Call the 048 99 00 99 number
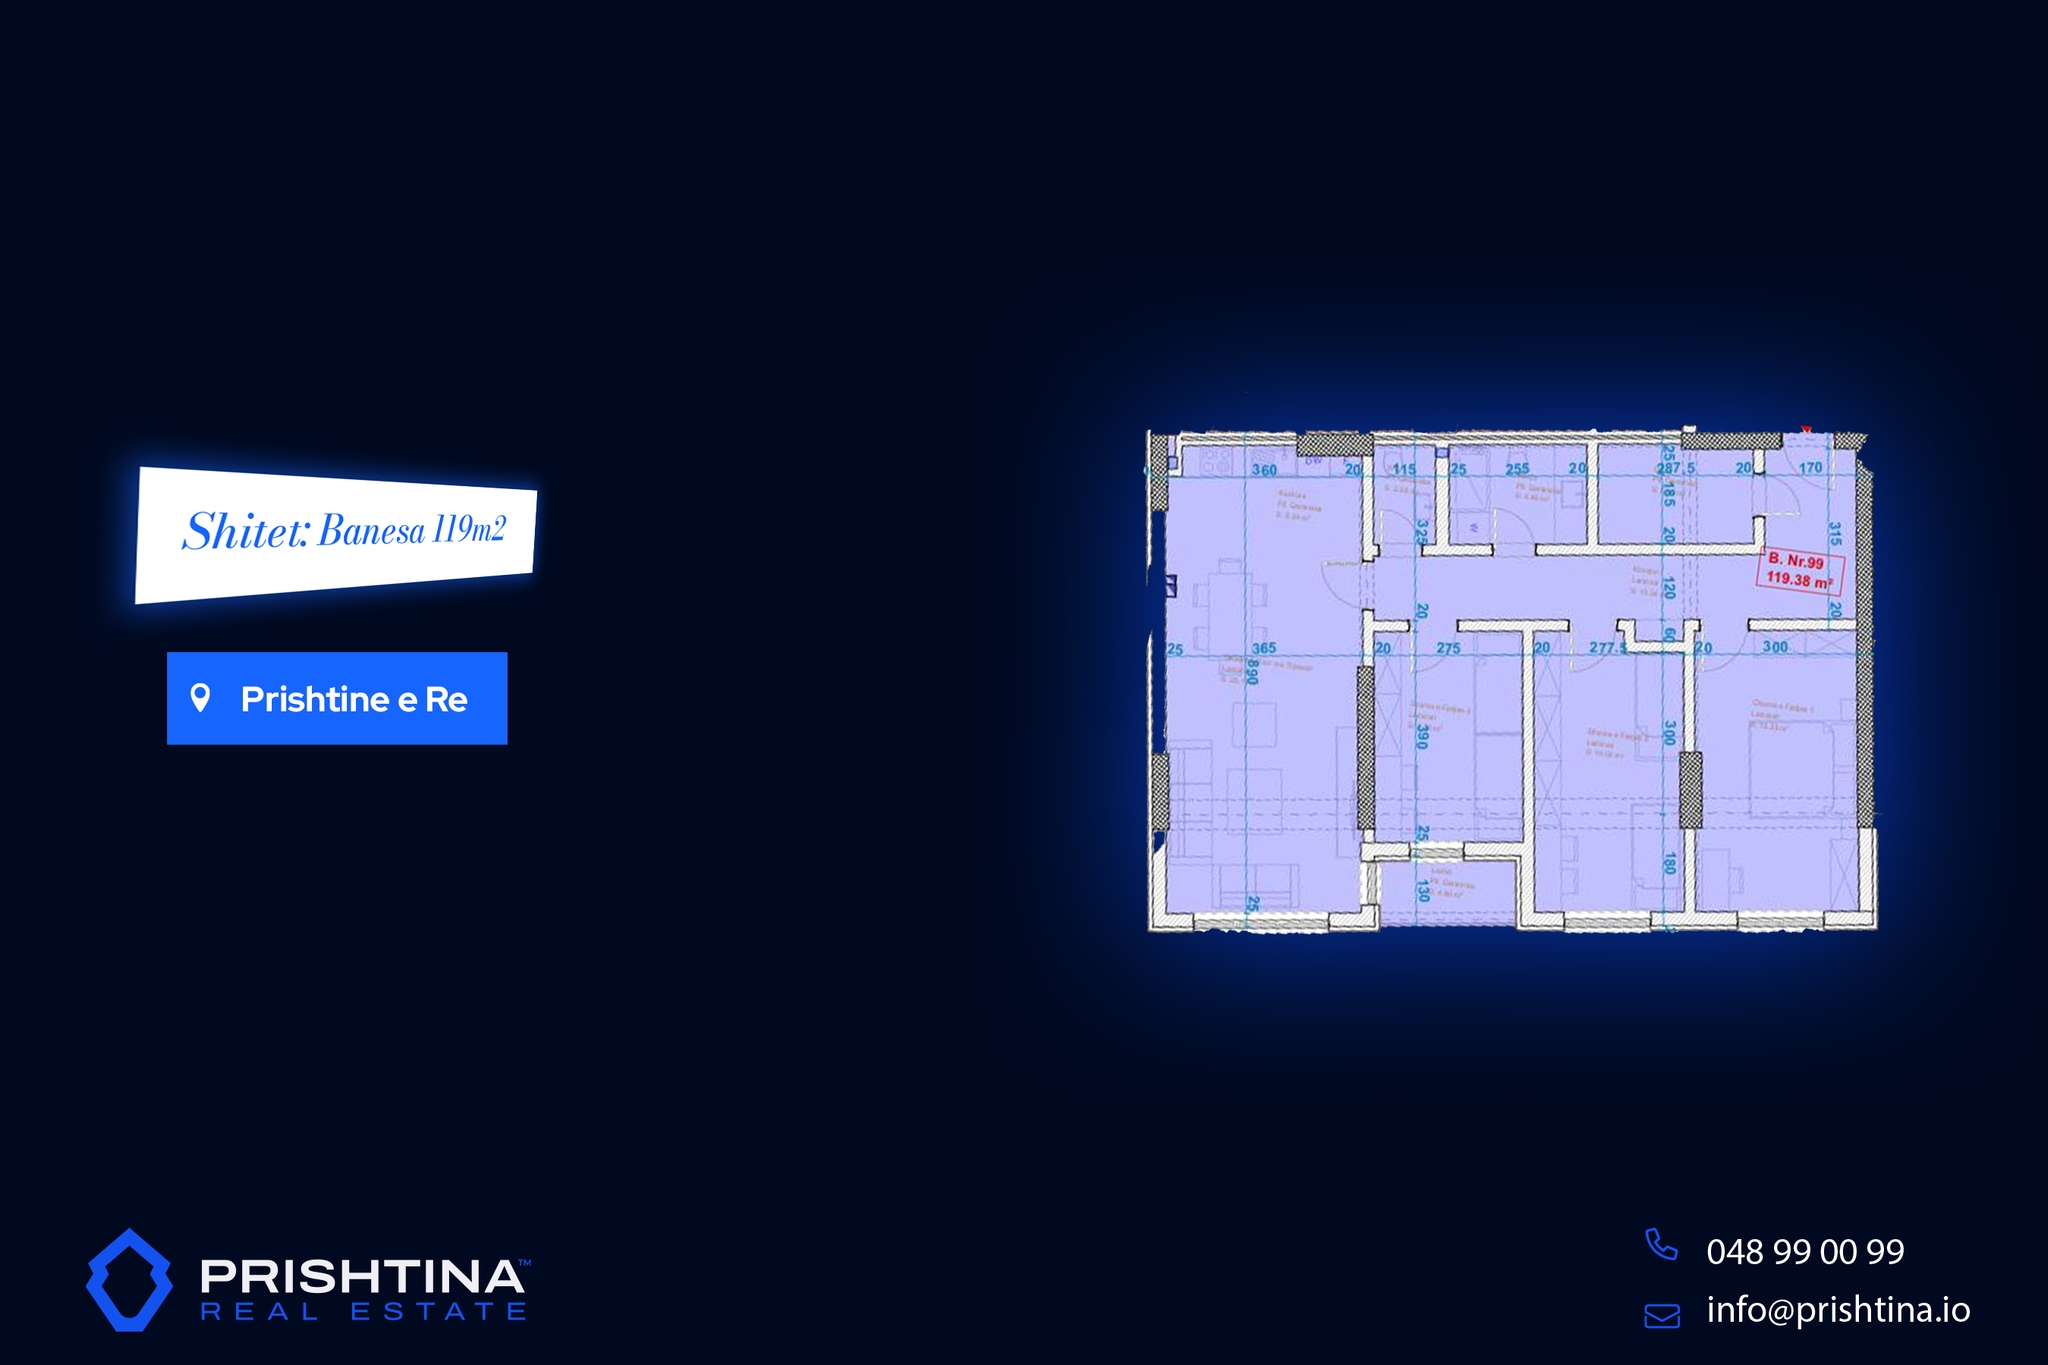 pos(1805,1252)
